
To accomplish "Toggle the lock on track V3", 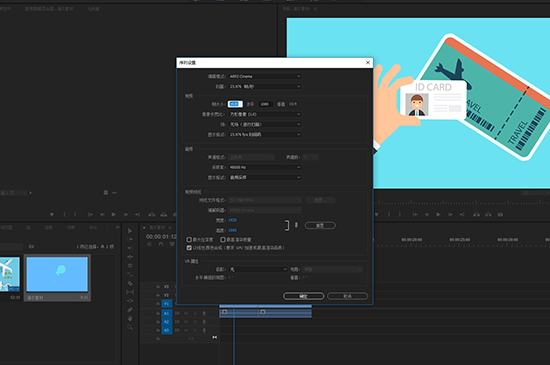I will (158, 286).
